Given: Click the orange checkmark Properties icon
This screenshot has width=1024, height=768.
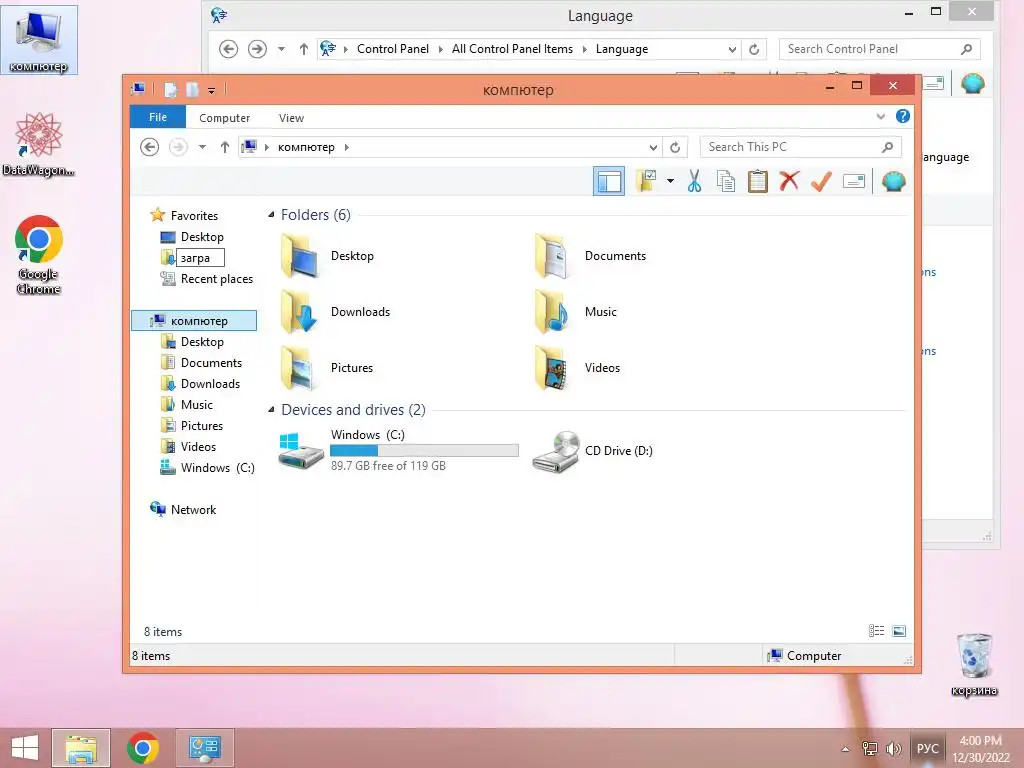Looking at the screenshot, I should coord(821,181).
